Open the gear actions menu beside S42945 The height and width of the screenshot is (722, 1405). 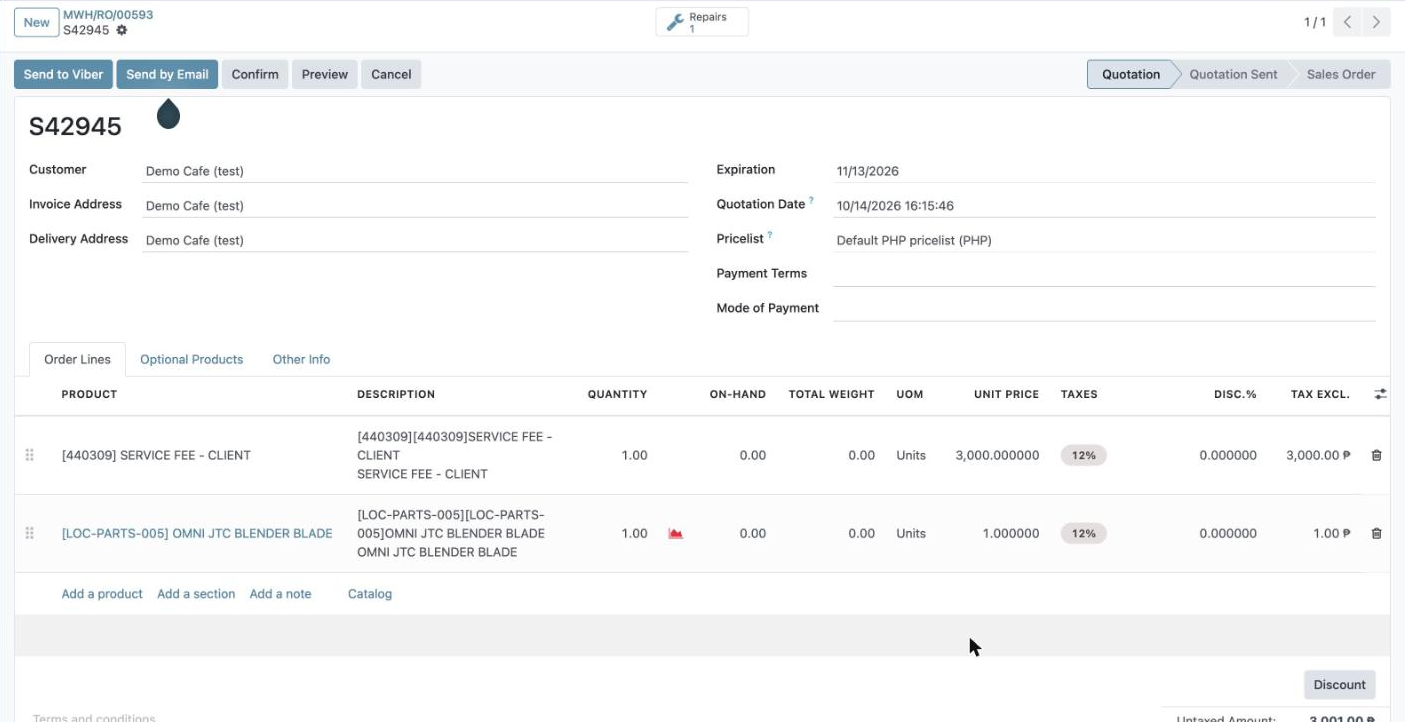(122, 30)
